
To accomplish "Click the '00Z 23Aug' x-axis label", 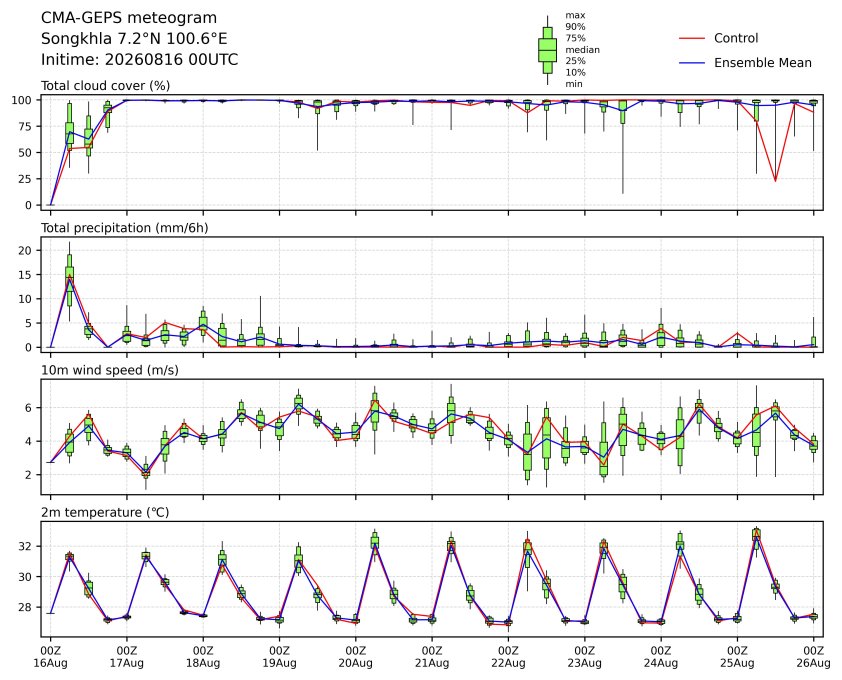I will point(584,657).
